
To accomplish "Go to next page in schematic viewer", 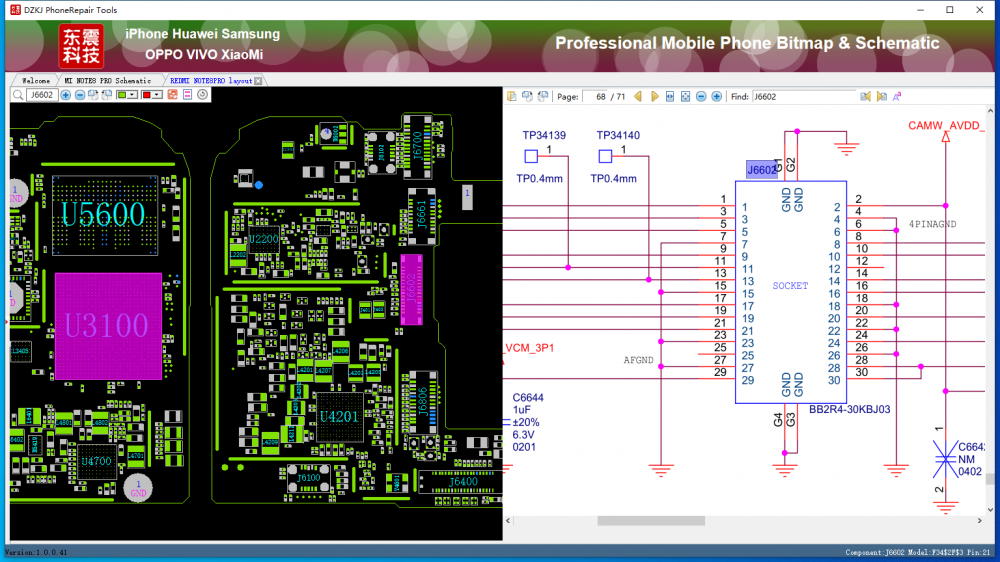I will tap(654, 97).
